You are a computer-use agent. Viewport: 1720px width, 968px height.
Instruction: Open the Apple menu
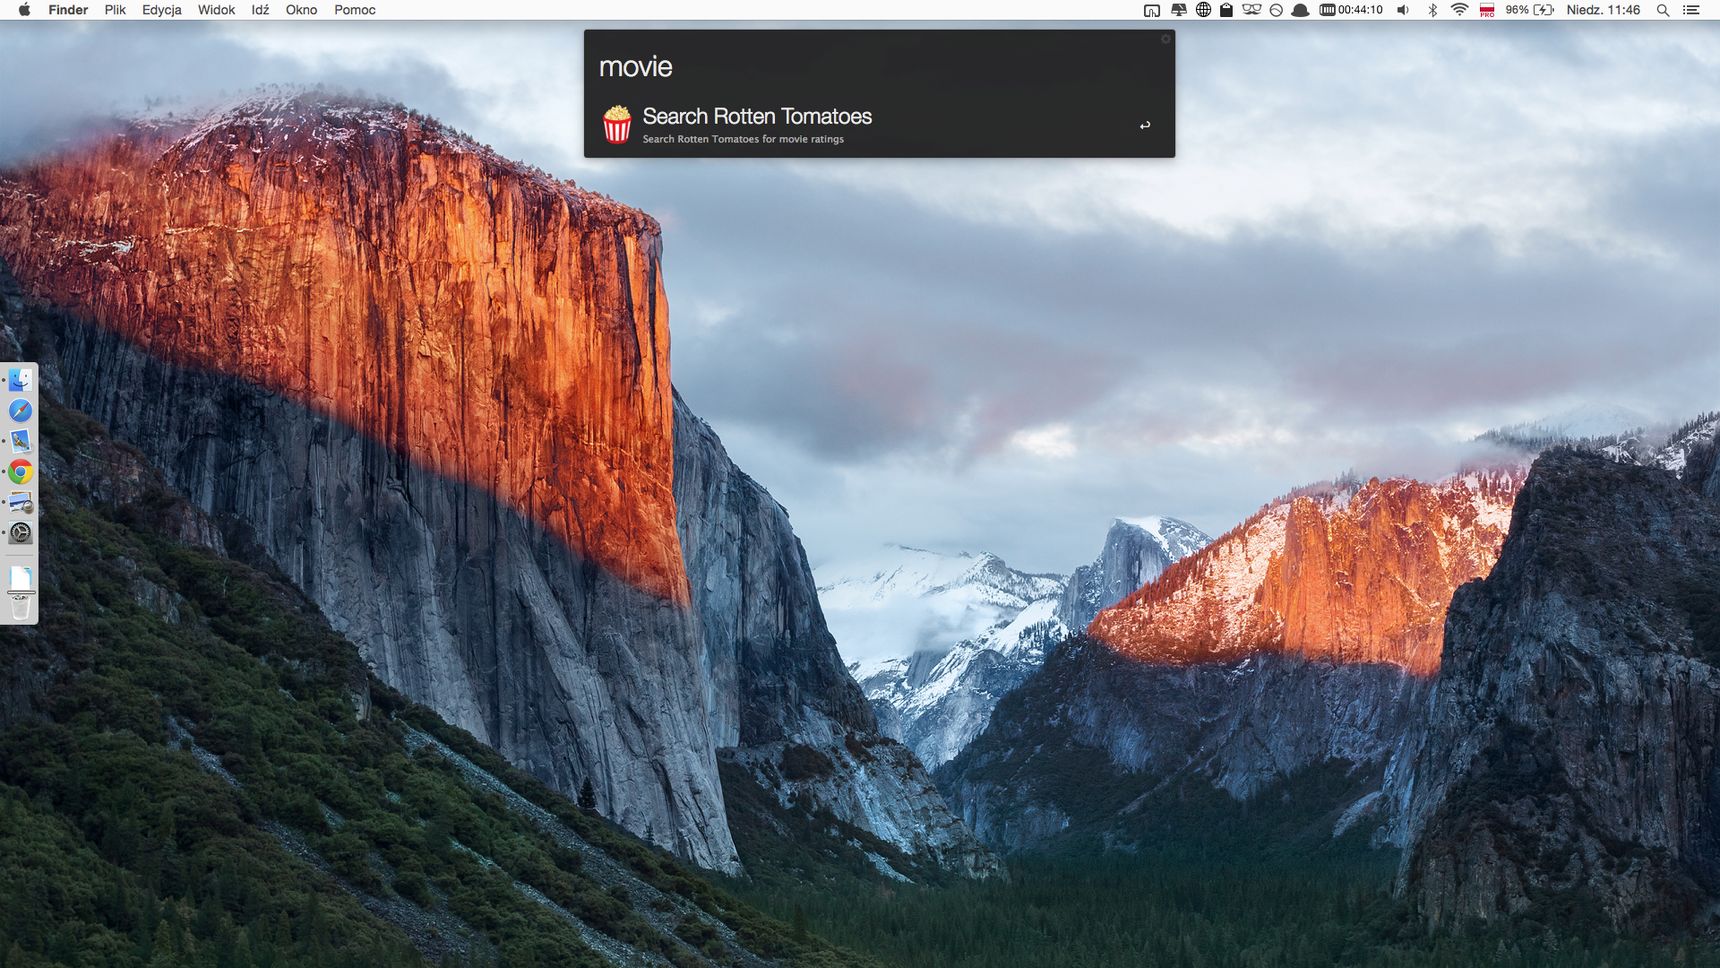point(24,10)
